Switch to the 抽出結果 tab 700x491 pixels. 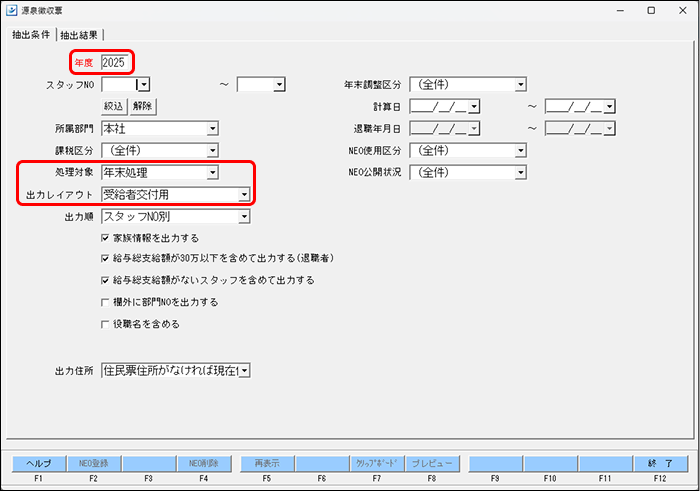point(79,35)
